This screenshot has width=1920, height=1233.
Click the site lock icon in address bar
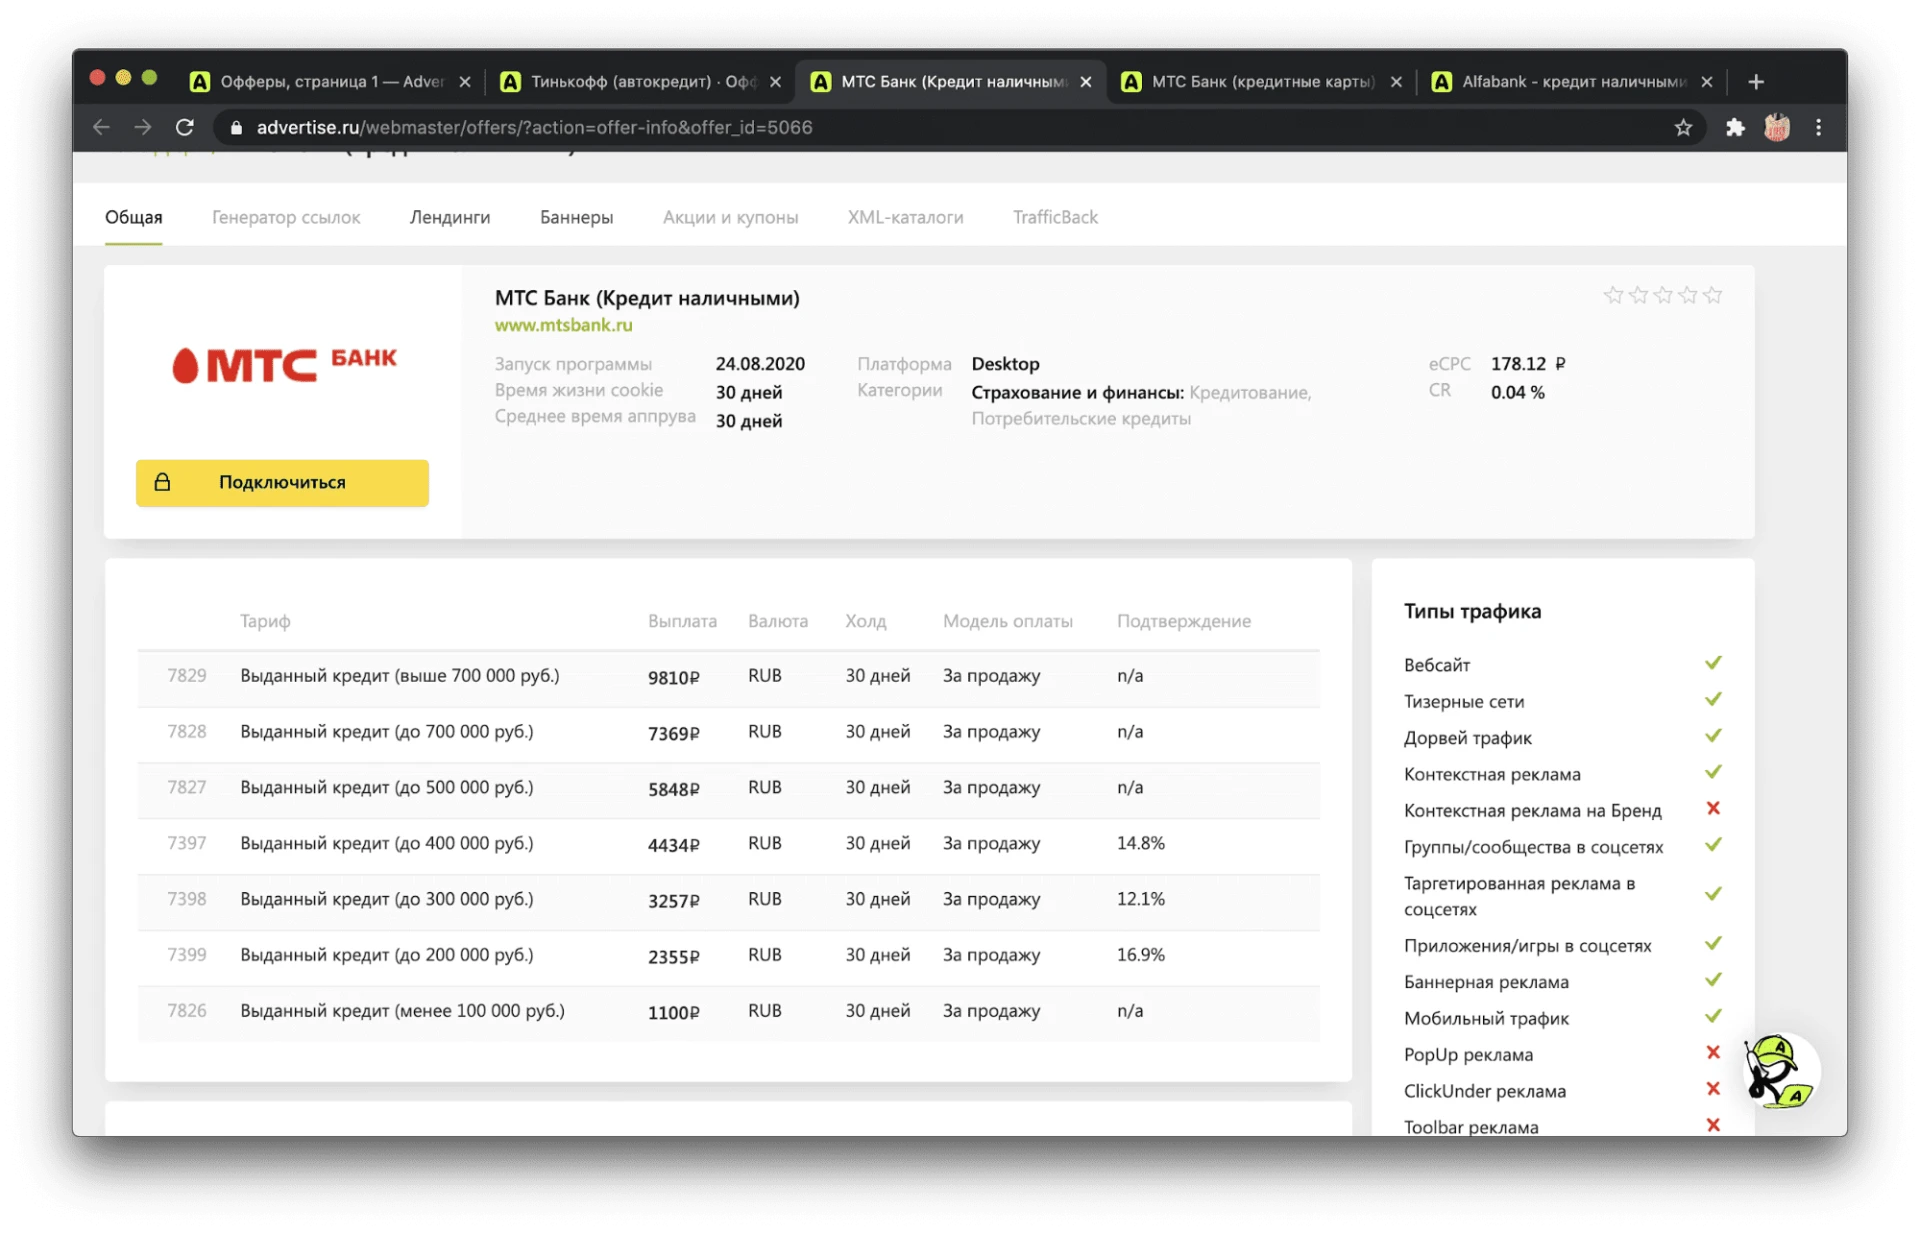(237, 128)
